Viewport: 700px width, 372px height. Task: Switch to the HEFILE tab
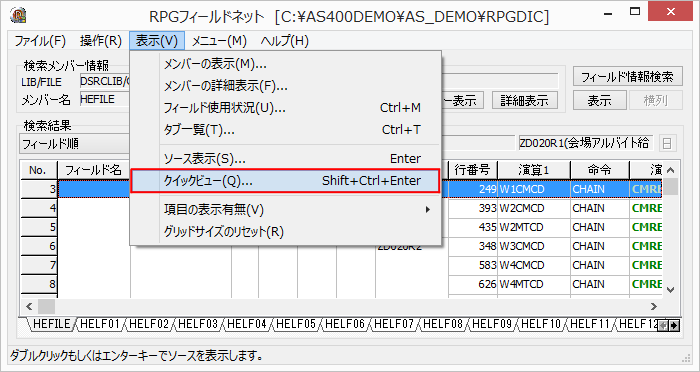click(x=51, y=325)
